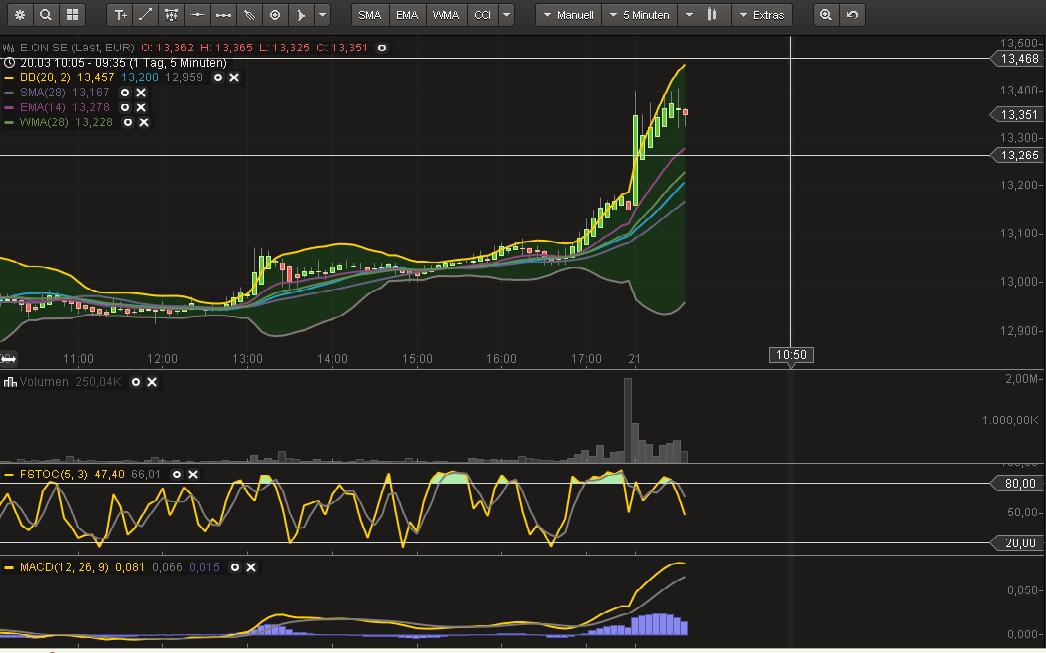The image size is (1046, 653).
Task: Open the candlestick chart type menu
Action: 712,15
